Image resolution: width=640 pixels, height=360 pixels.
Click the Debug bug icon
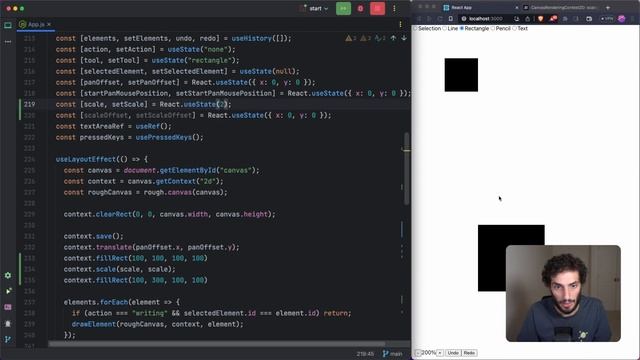click(360, 8)
